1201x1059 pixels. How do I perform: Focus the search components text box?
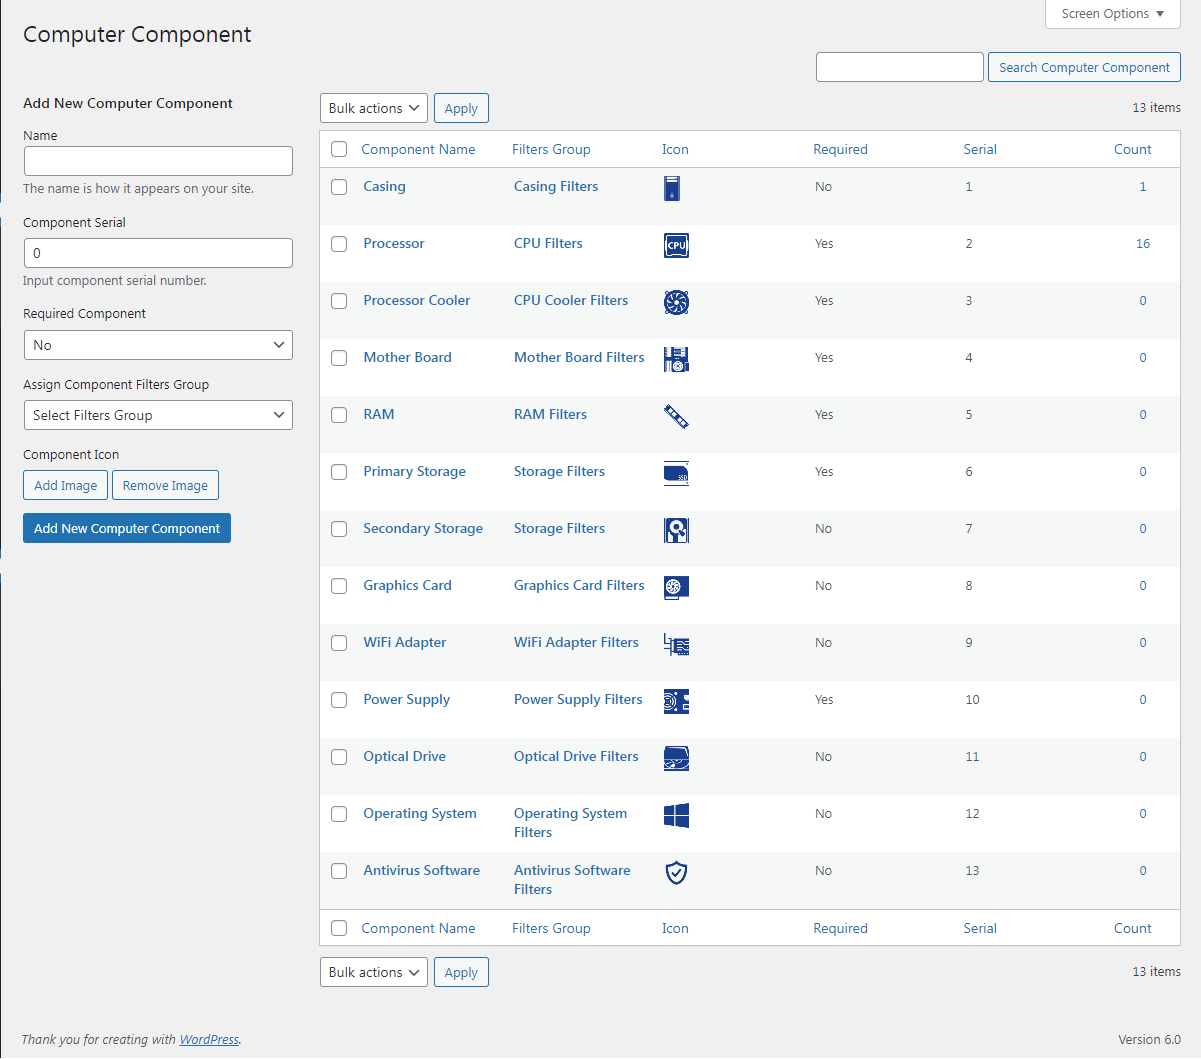900,67
